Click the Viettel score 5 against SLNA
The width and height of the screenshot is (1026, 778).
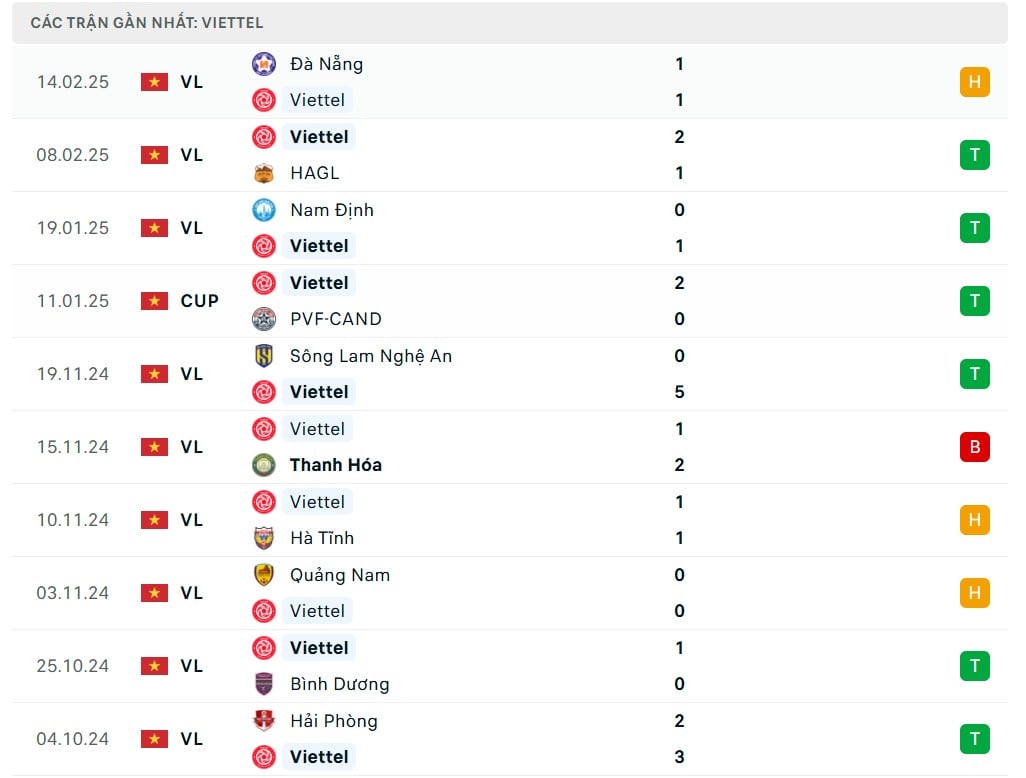pyautogui.click(x=679, y=392)
